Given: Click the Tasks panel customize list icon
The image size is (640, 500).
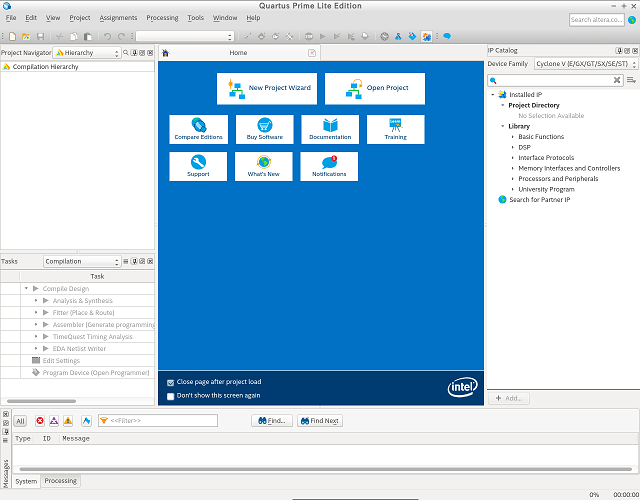Looking at the screenshot, I should click(126, 261).
